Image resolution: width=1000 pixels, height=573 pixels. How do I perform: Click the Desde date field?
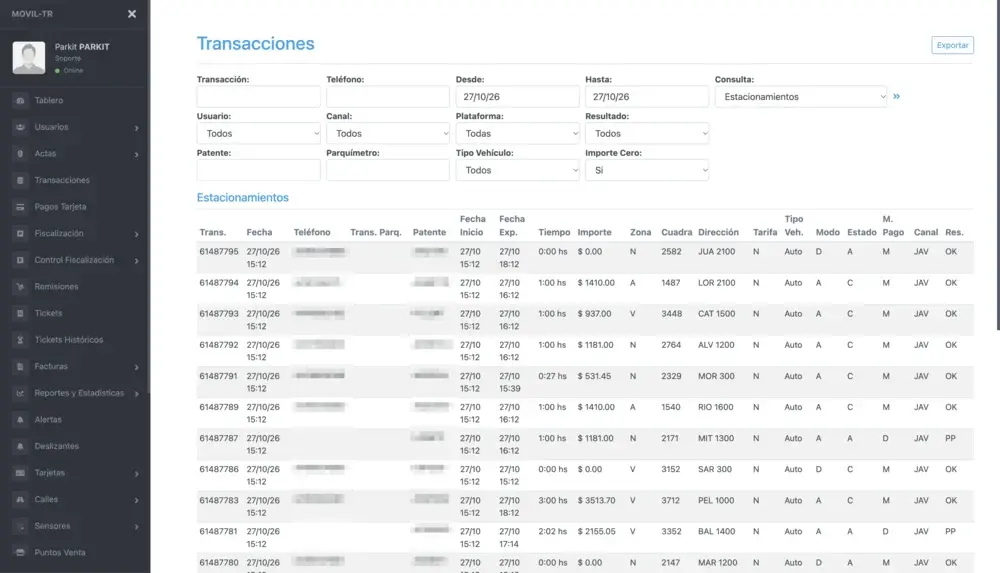pyautogui.click(x=517, y=97)
